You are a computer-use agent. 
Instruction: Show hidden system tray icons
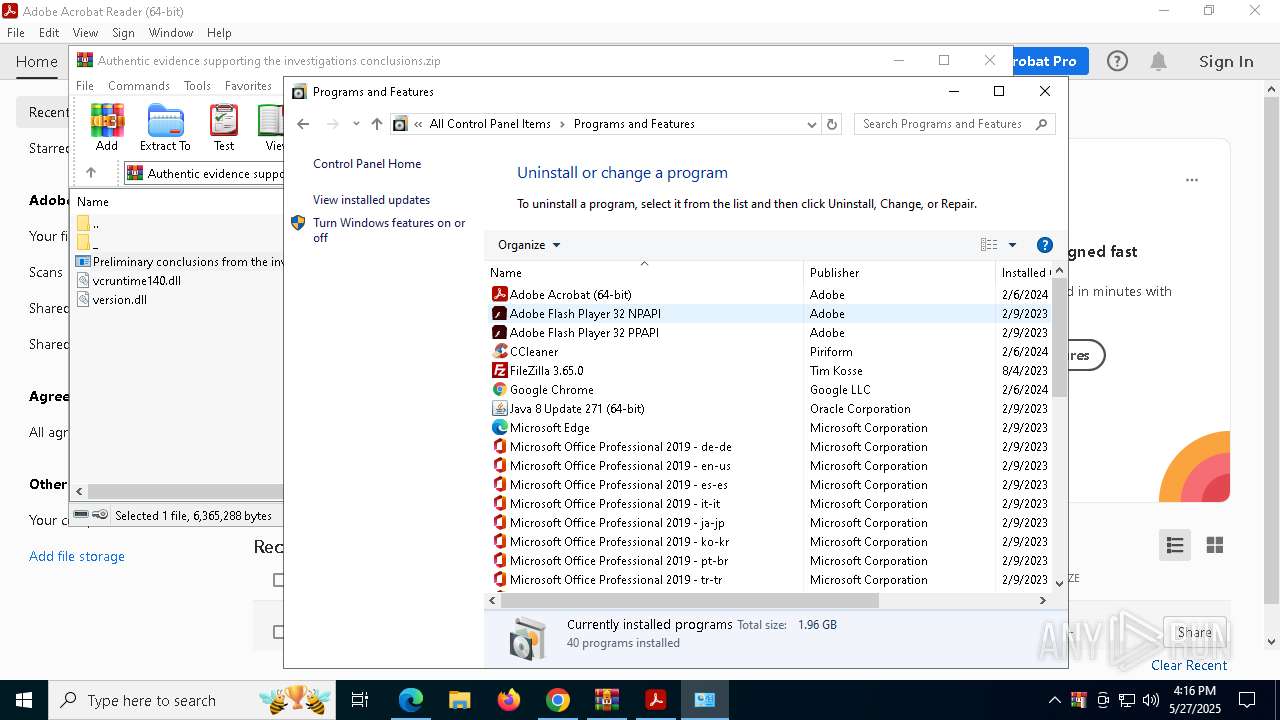(x=1054, y=700)
